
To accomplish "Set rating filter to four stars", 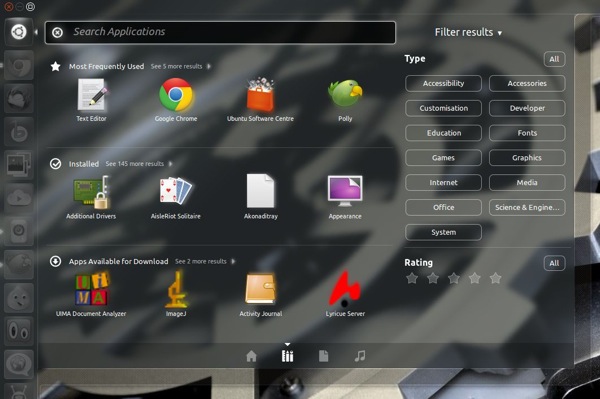I will [x=474, y=278].
